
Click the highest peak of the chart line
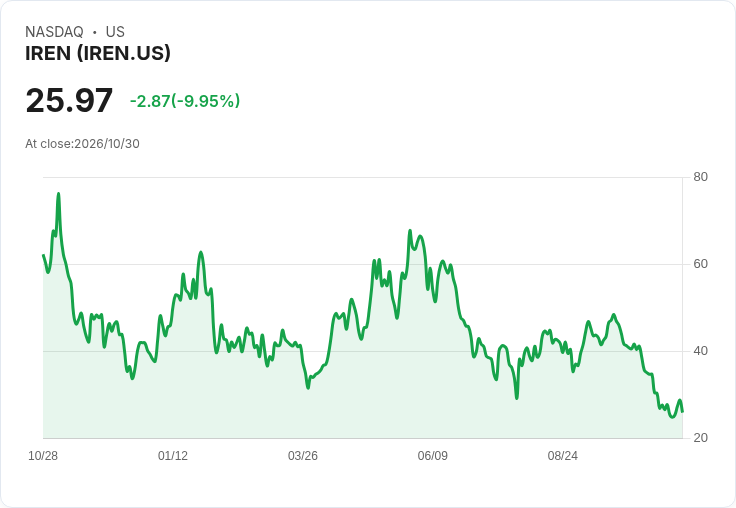pos(58,193)
